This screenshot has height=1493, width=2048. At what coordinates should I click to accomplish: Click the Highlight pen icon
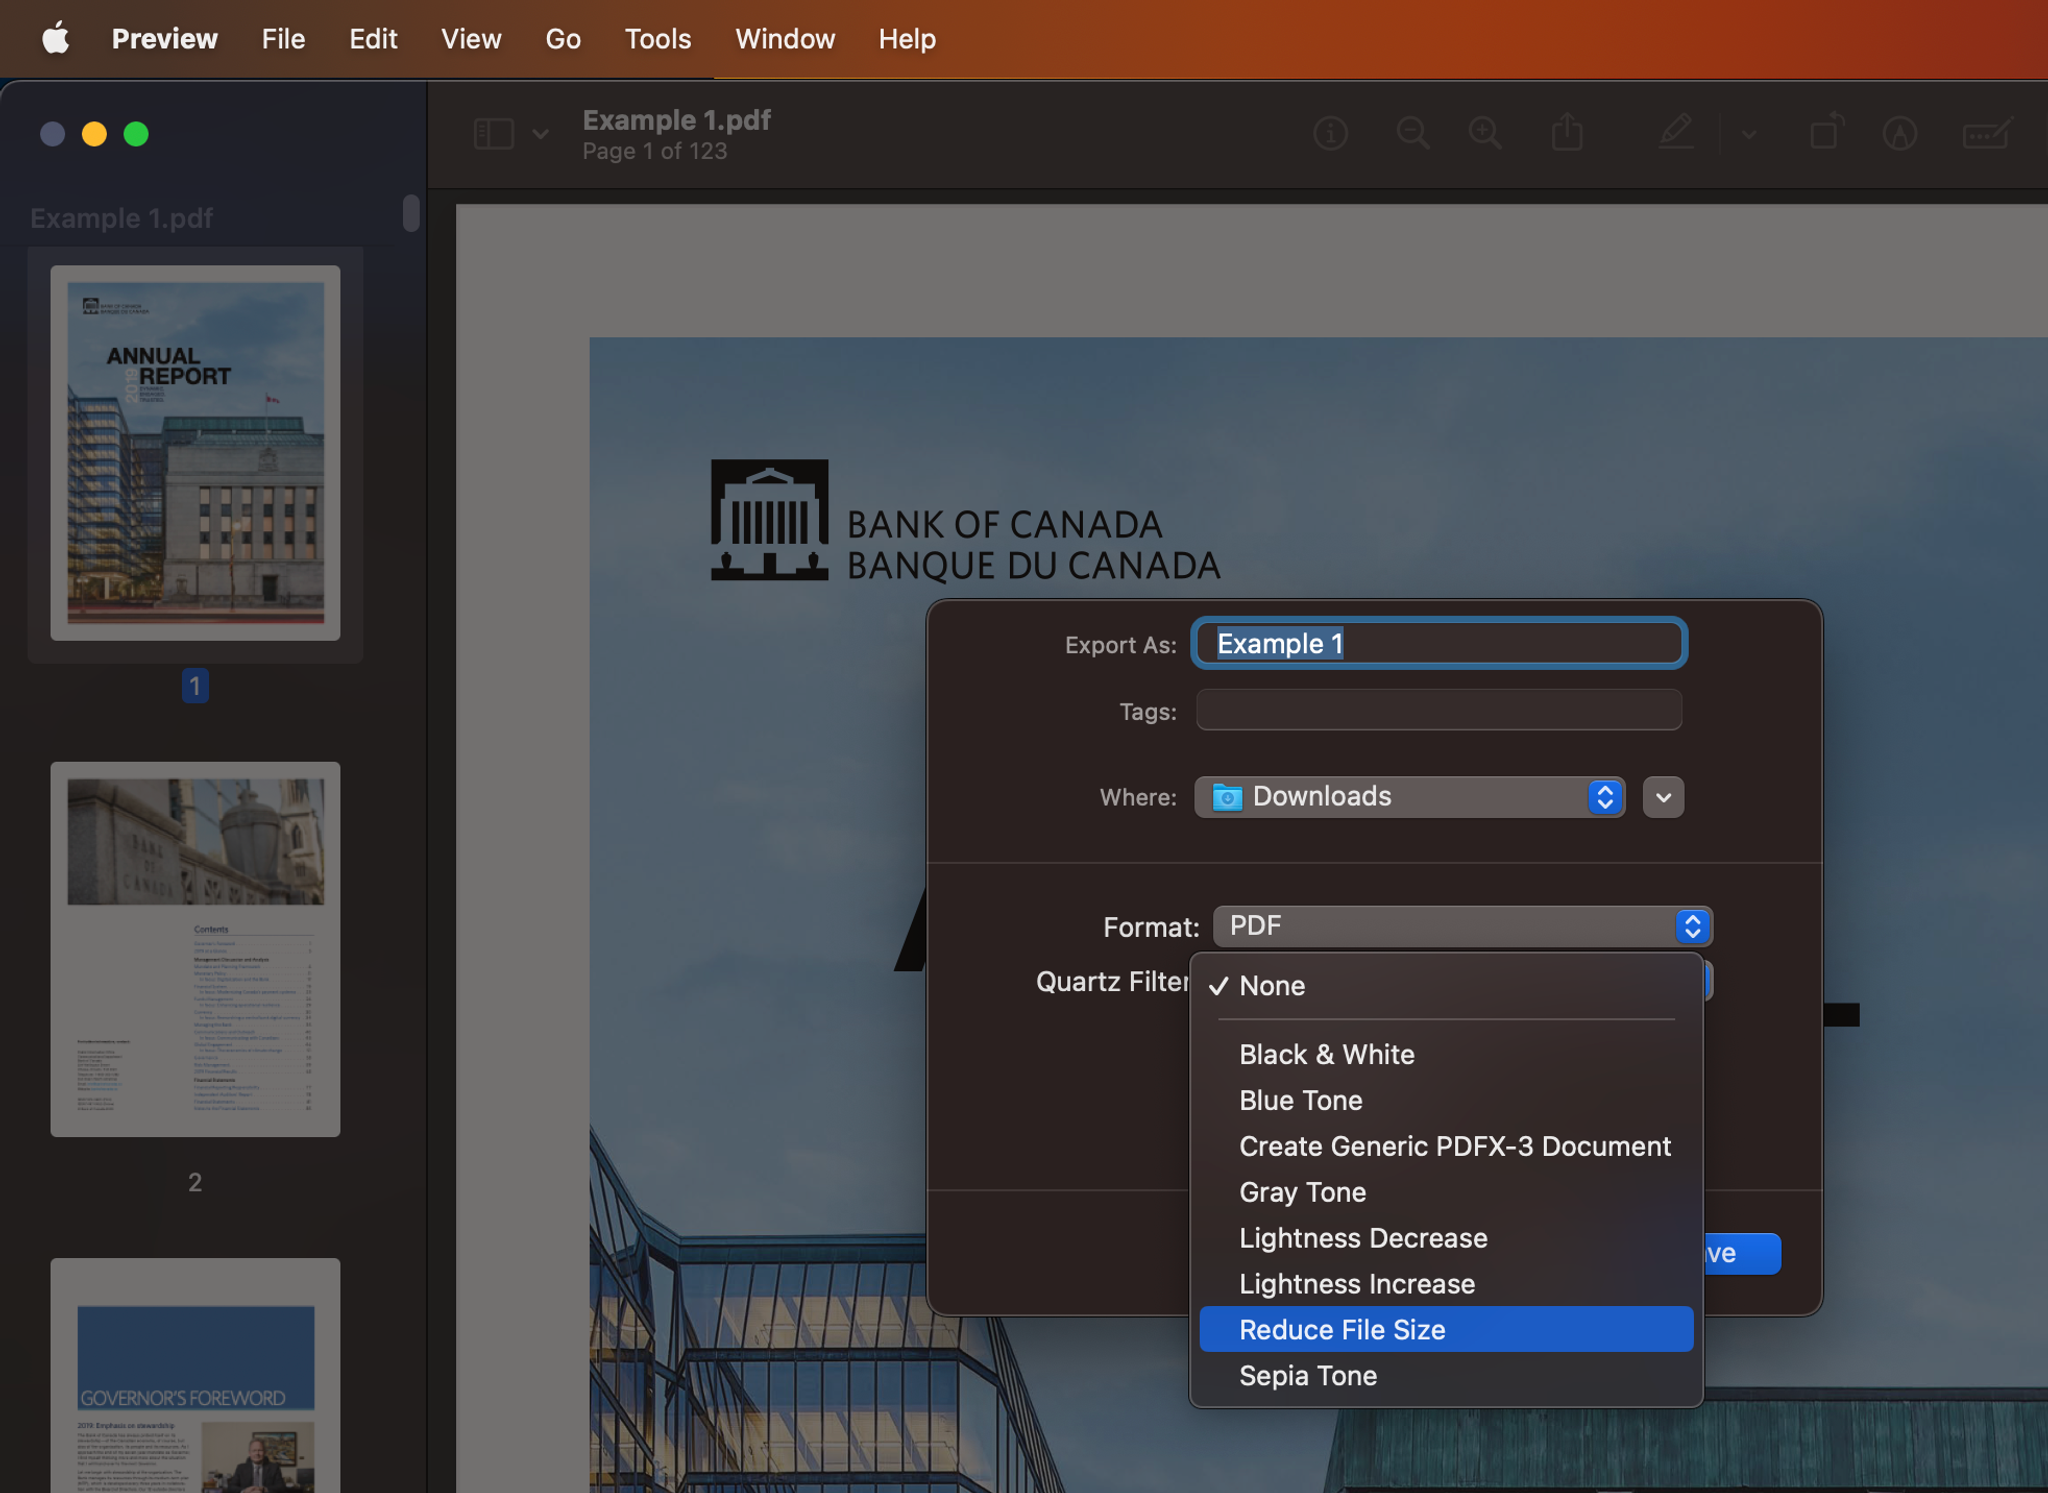1676,132
